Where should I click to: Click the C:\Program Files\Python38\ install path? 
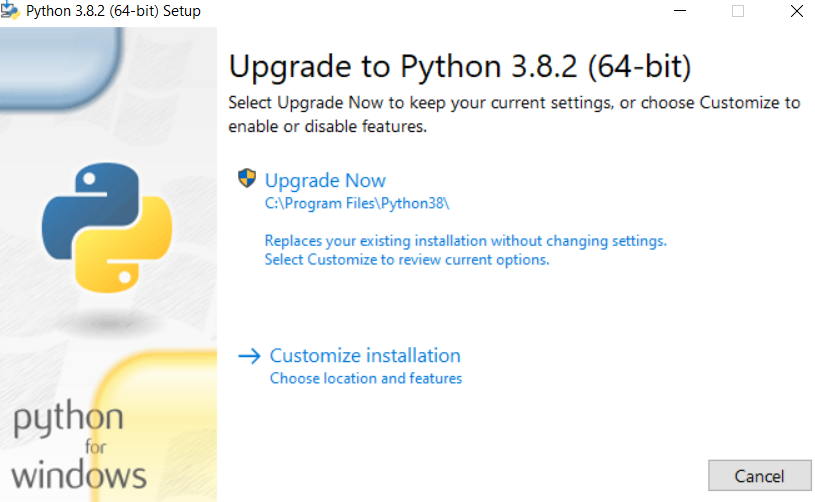coord(357,203)
